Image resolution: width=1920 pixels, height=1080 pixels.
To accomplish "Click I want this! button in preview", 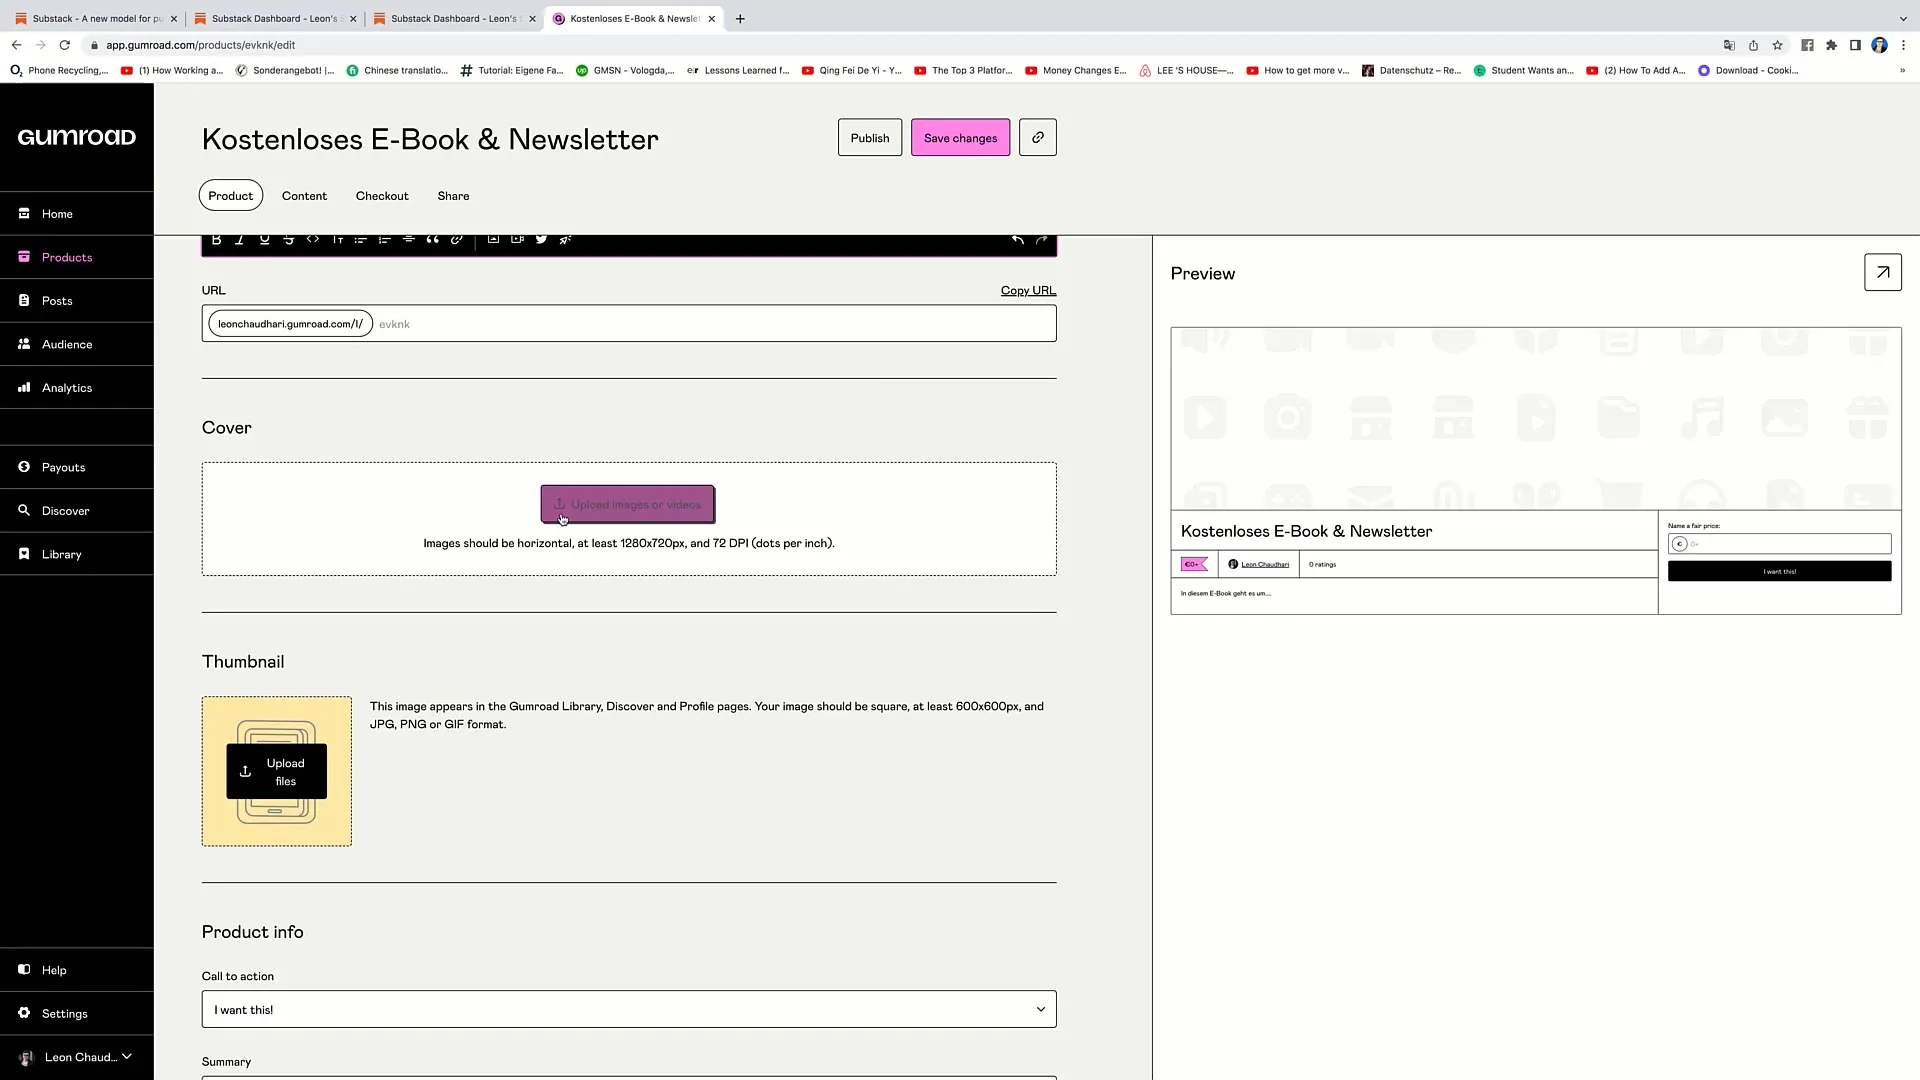I will (x=1780, y=572).
